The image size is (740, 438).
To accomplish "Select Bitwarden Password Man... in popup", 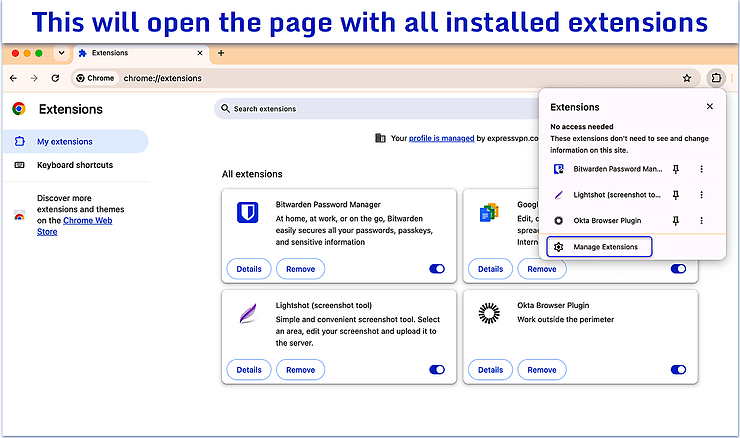I will 617,169.
